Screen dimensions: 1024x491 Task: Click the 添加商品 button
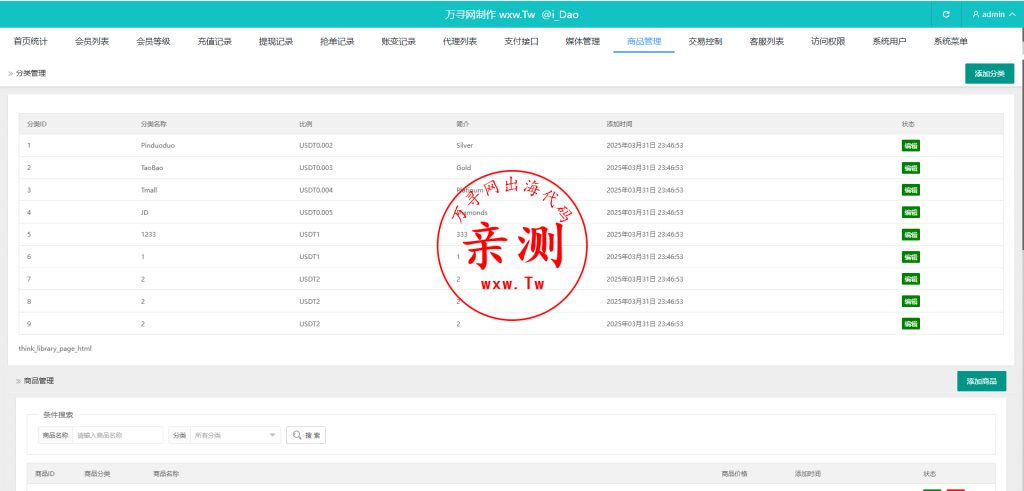point(982,381)
